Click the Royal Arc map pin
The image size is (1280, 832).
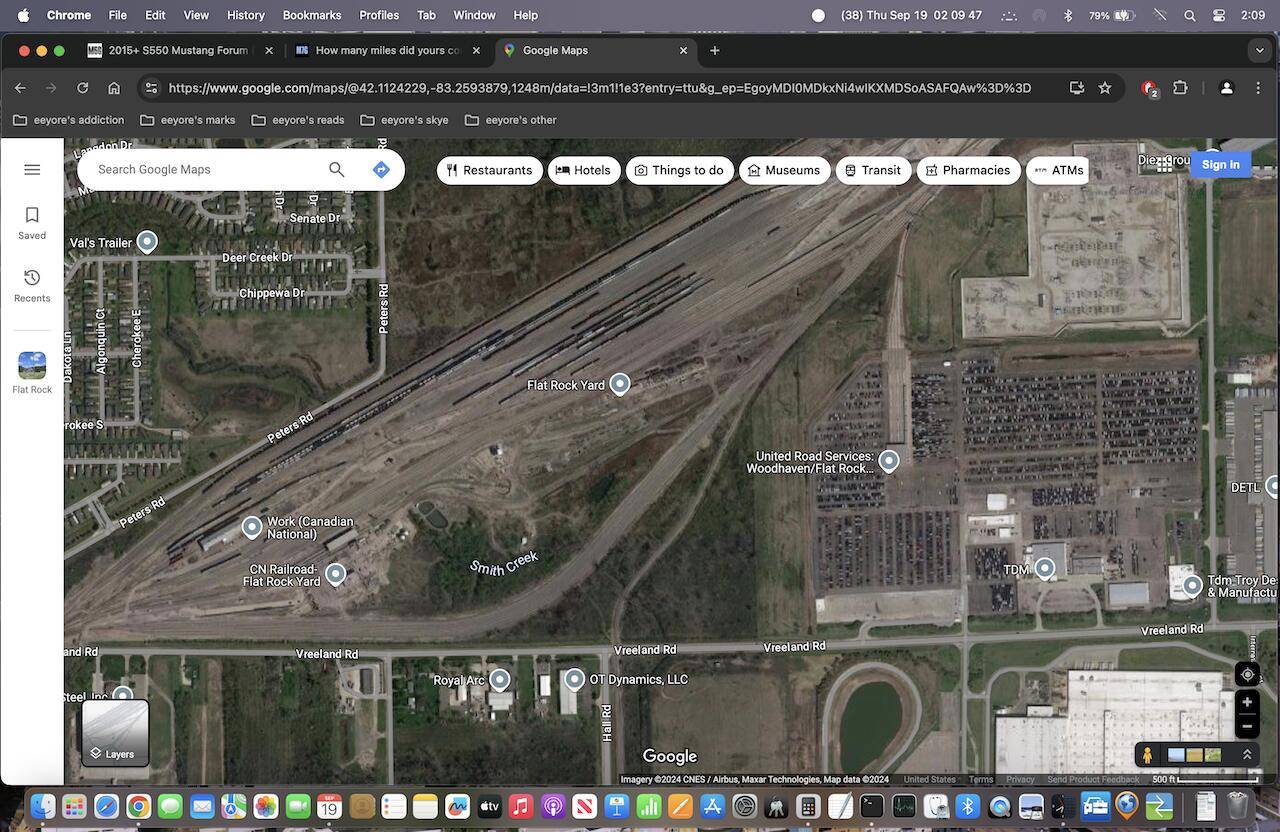499,680
